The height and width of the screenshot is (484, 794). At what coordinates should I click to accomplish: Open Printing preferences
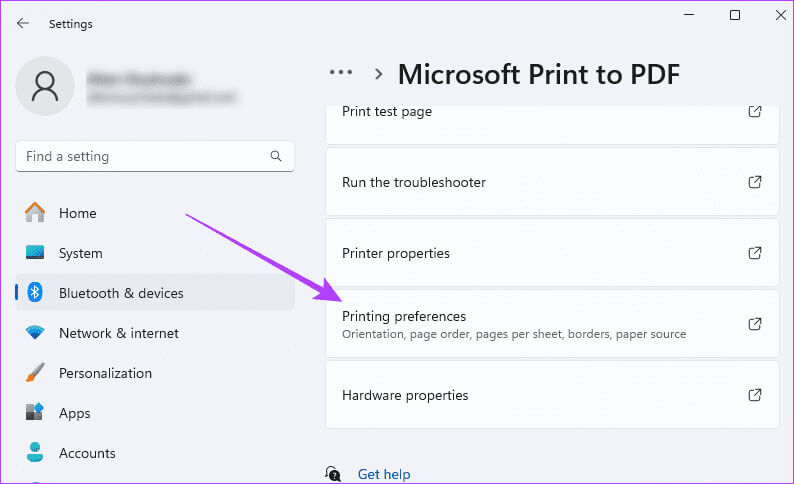click(552, 324)
